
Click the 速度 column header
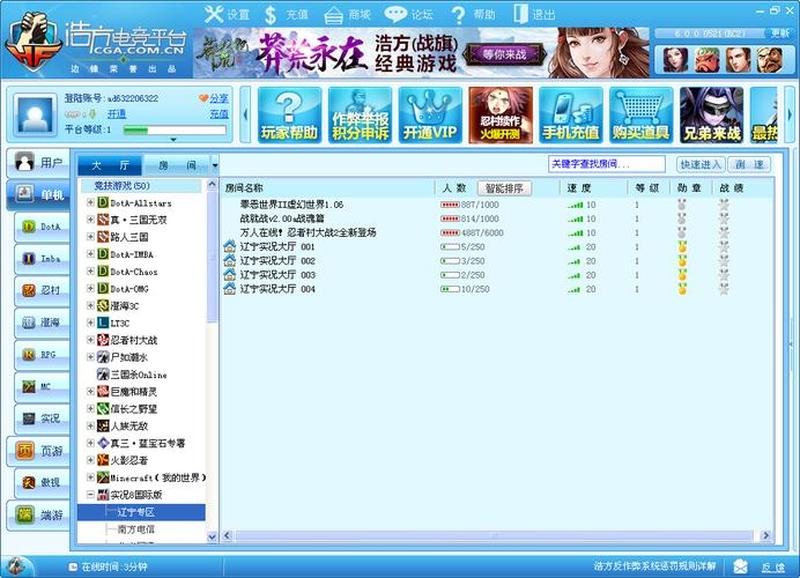[579, 188]
